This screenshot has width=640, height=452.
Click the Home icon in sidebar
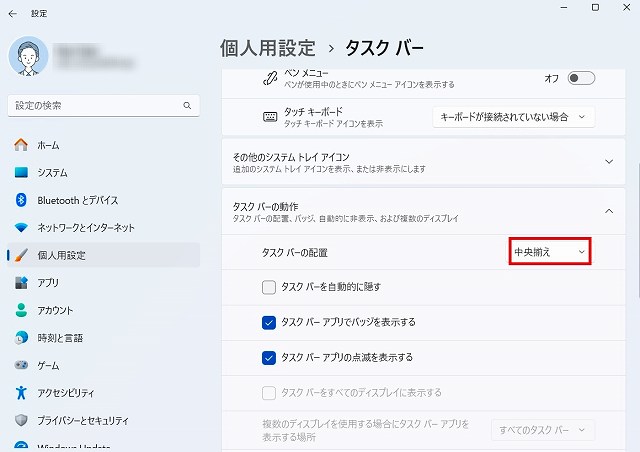[x=21, y=145]
